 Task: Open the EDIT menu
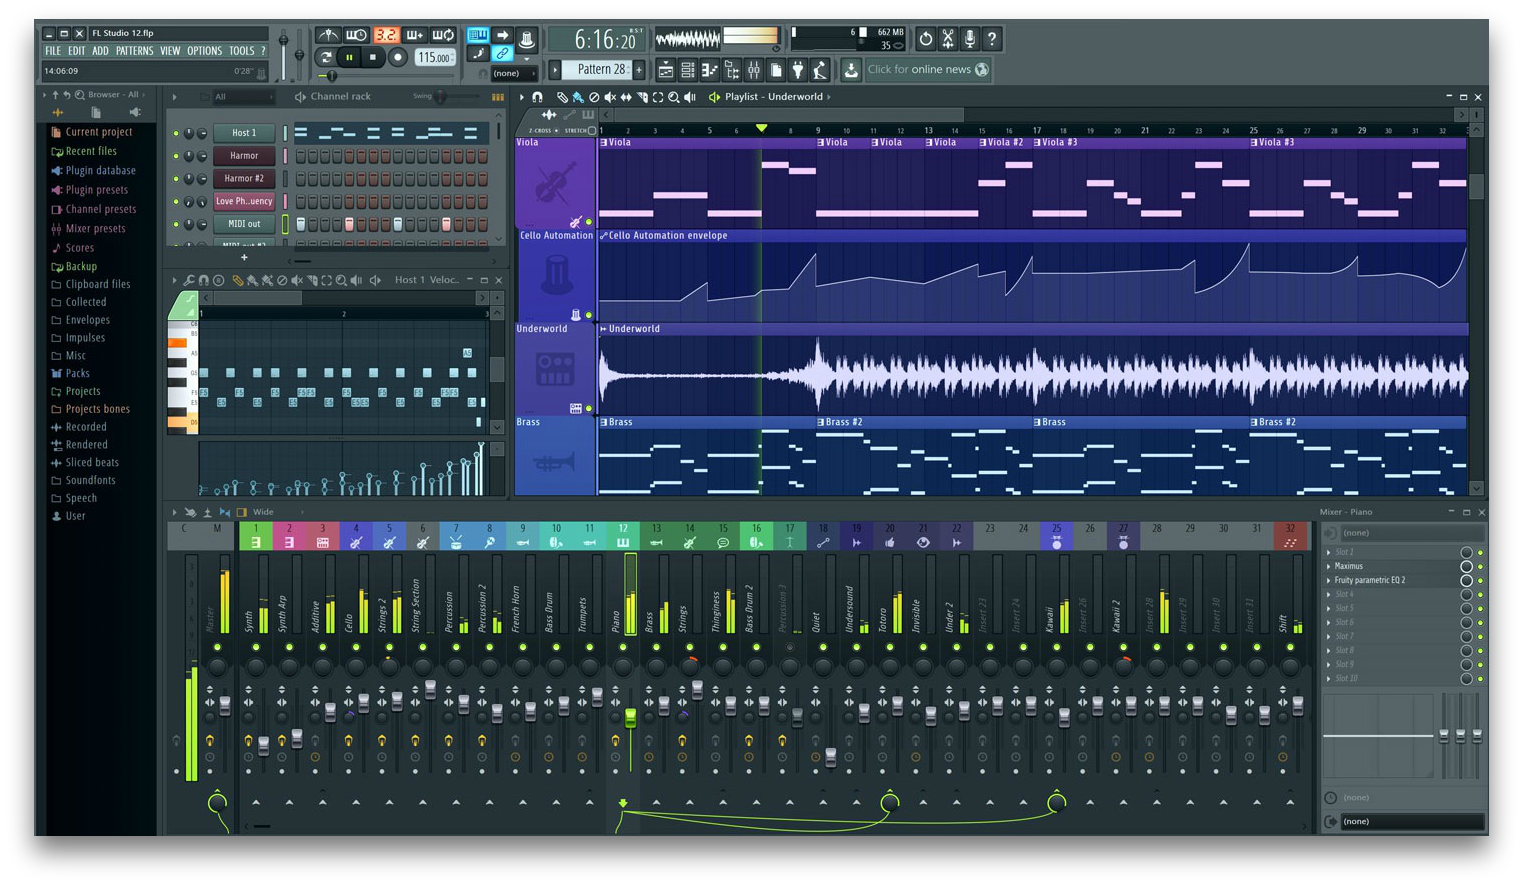pyautogui.click(x=77, y=51)
